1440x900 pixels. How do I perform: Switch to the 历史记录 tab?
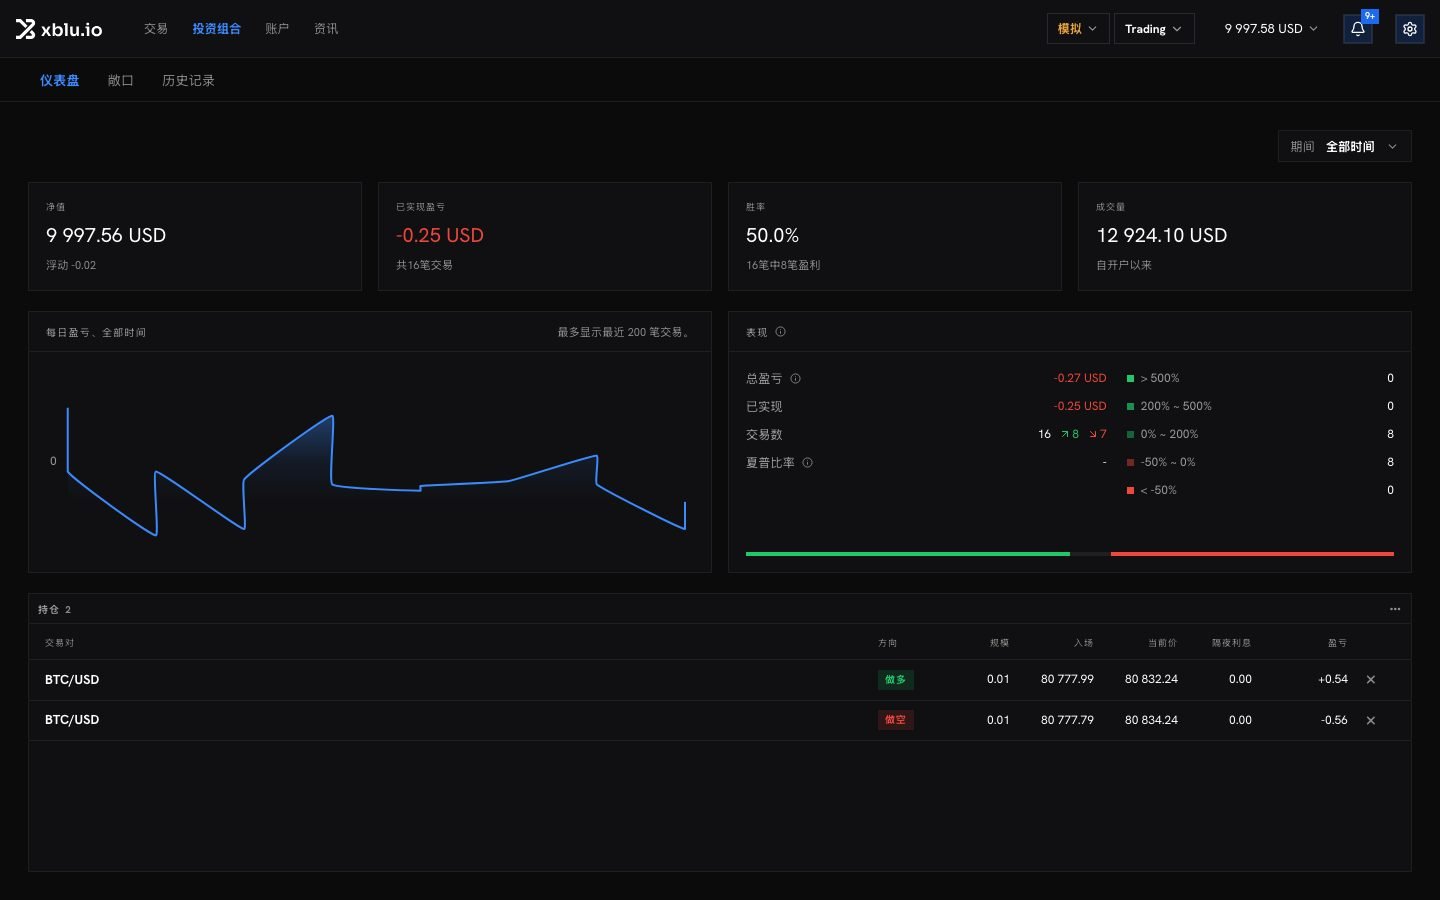click(188, 80)
